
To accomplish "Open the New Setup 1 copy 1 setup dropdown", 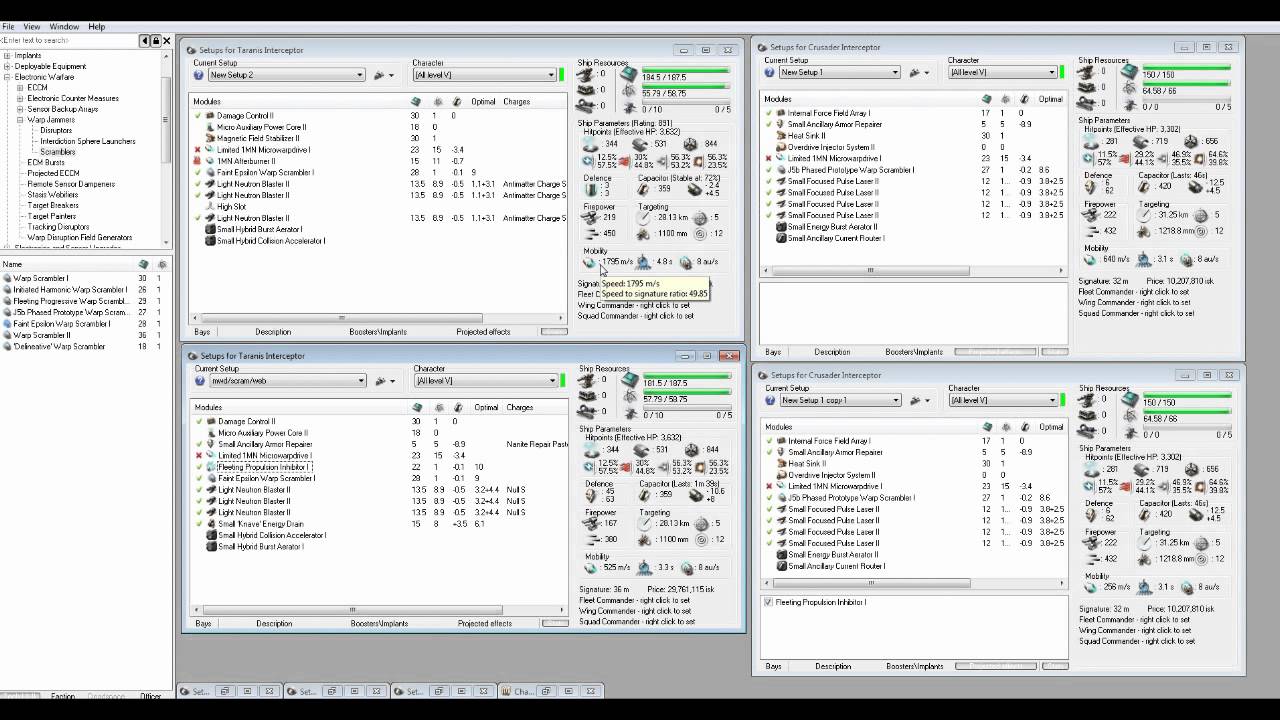I will click(x=840, y=400).
